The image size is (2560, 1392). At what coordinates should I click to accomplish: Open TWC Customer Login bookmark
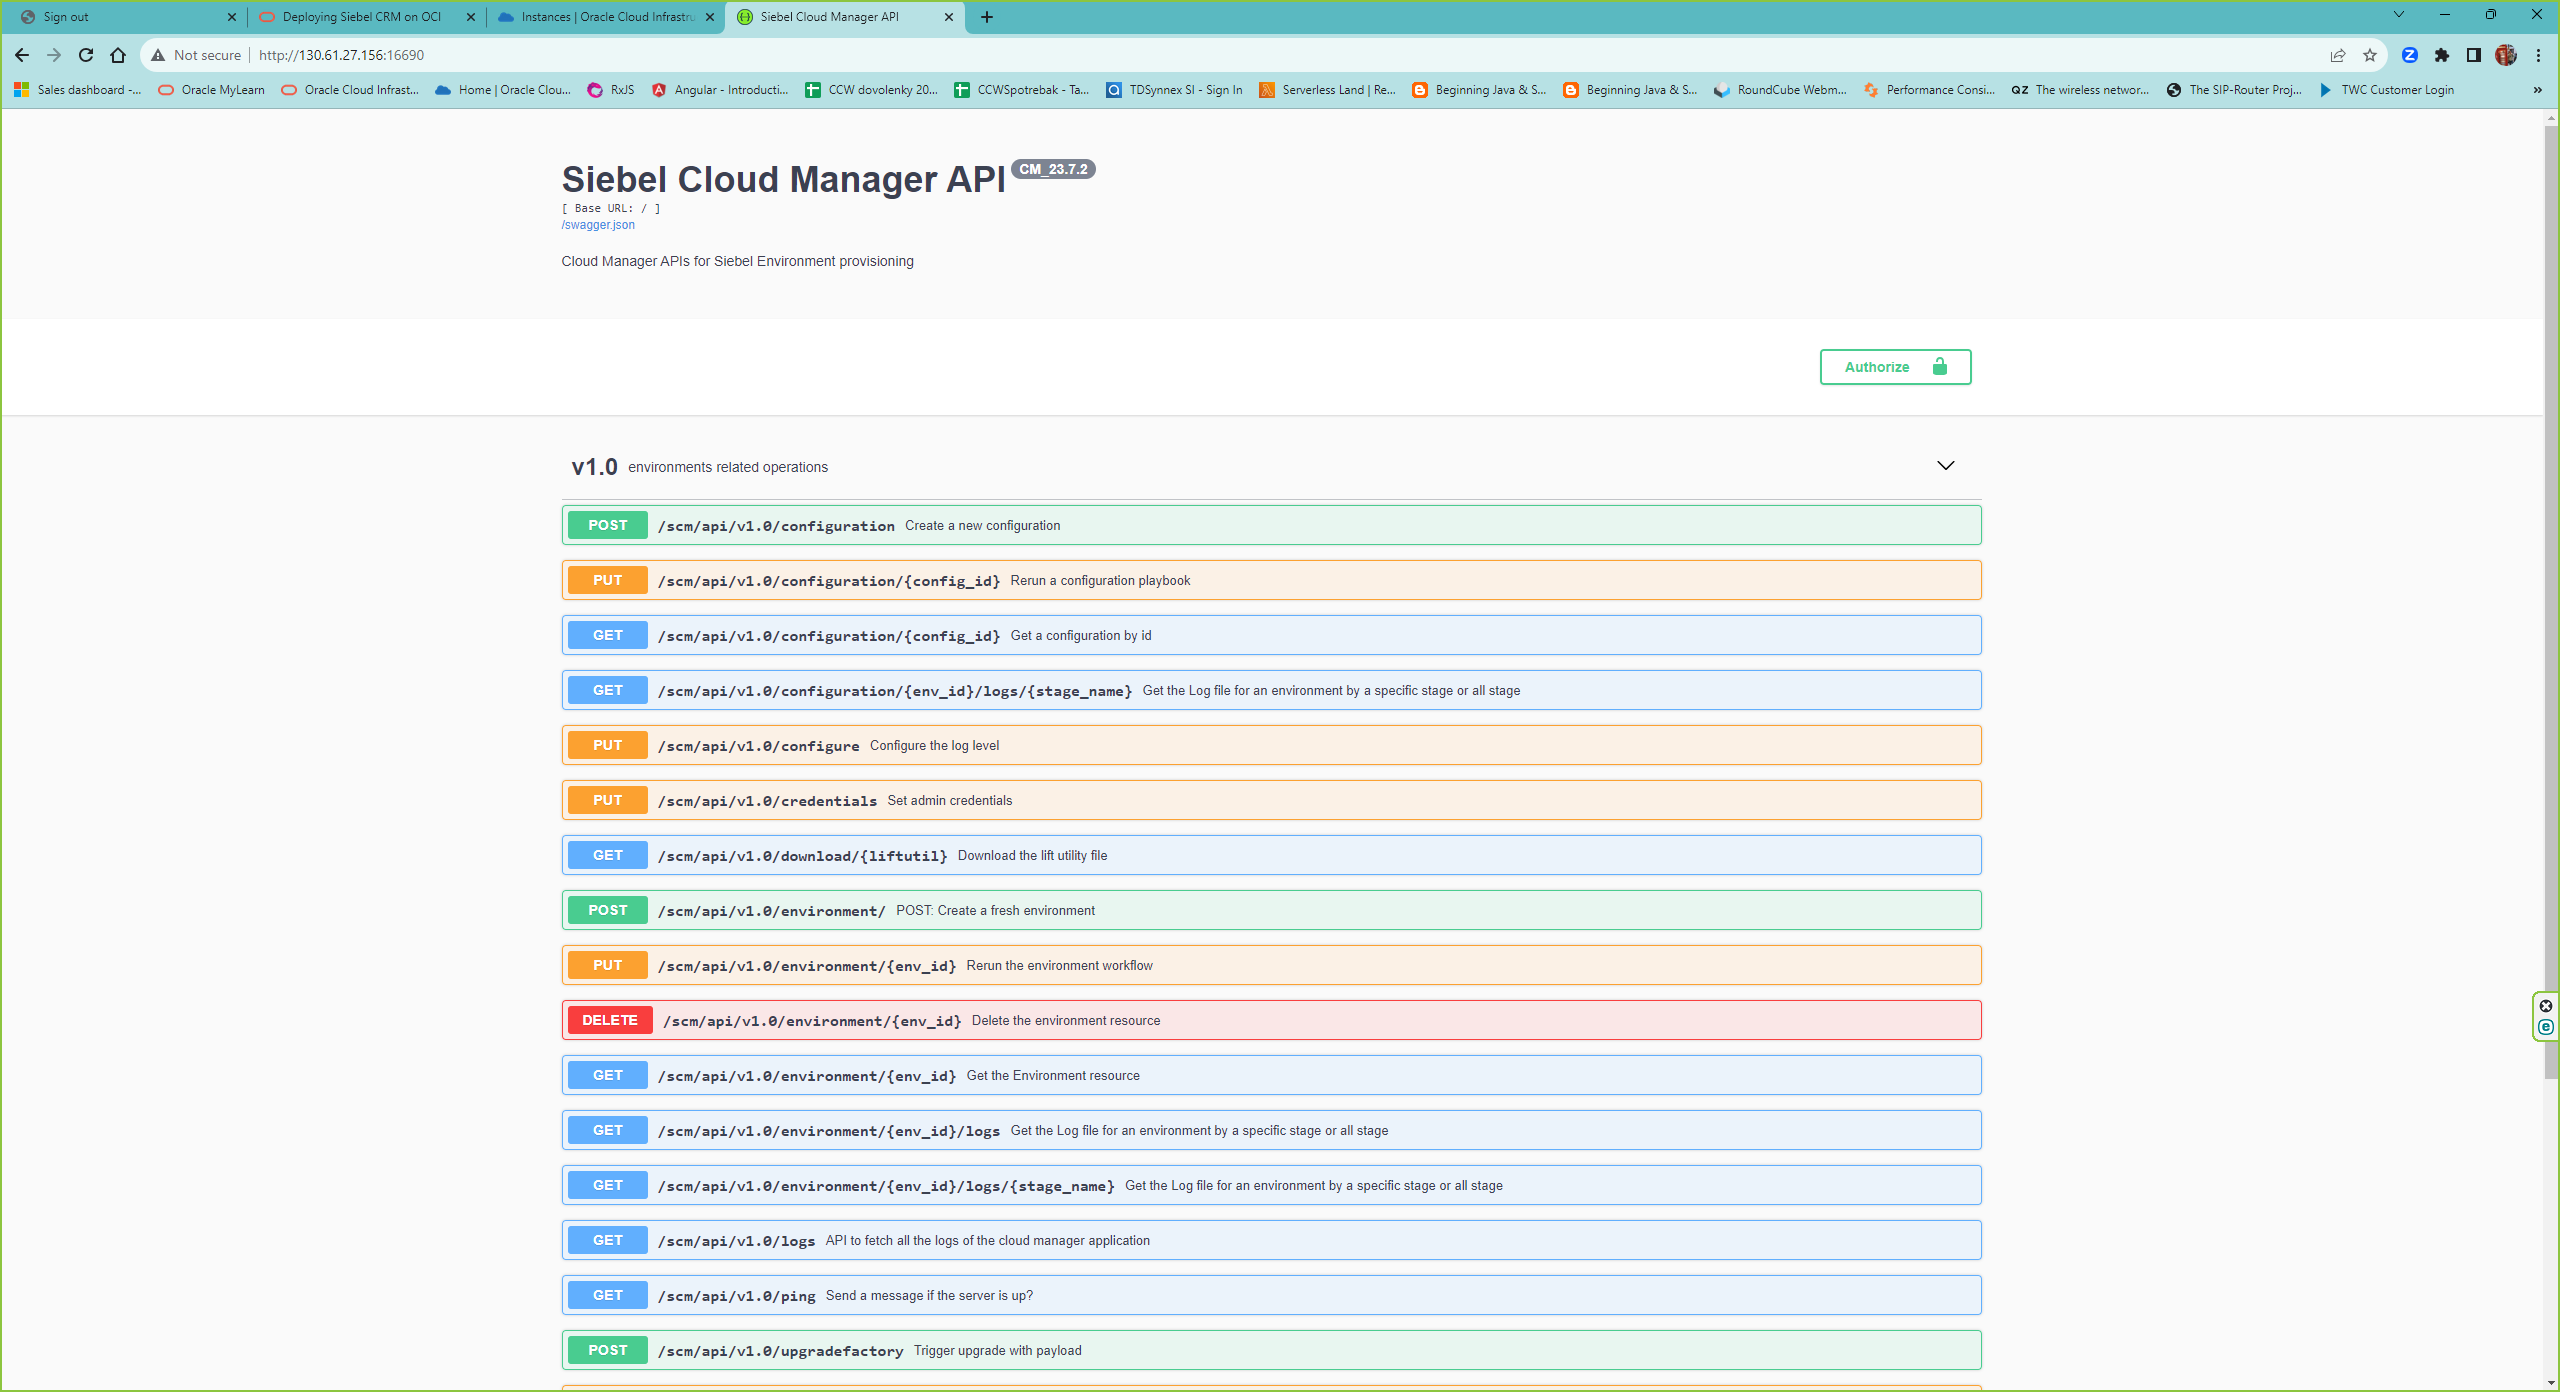tap(2386, 90)
